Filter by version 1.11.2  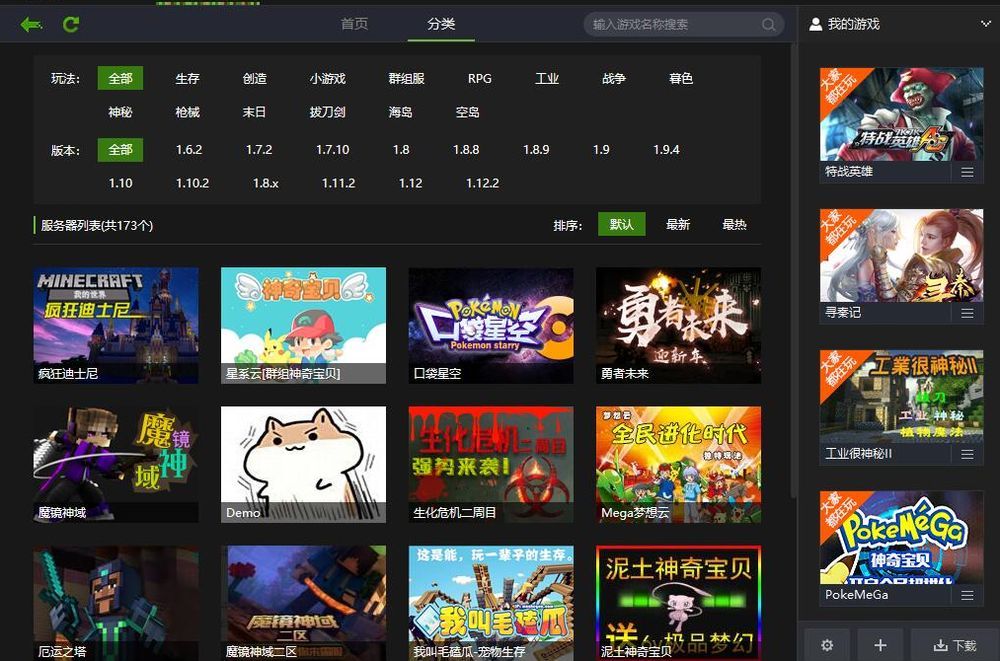(x=339, y=184)
